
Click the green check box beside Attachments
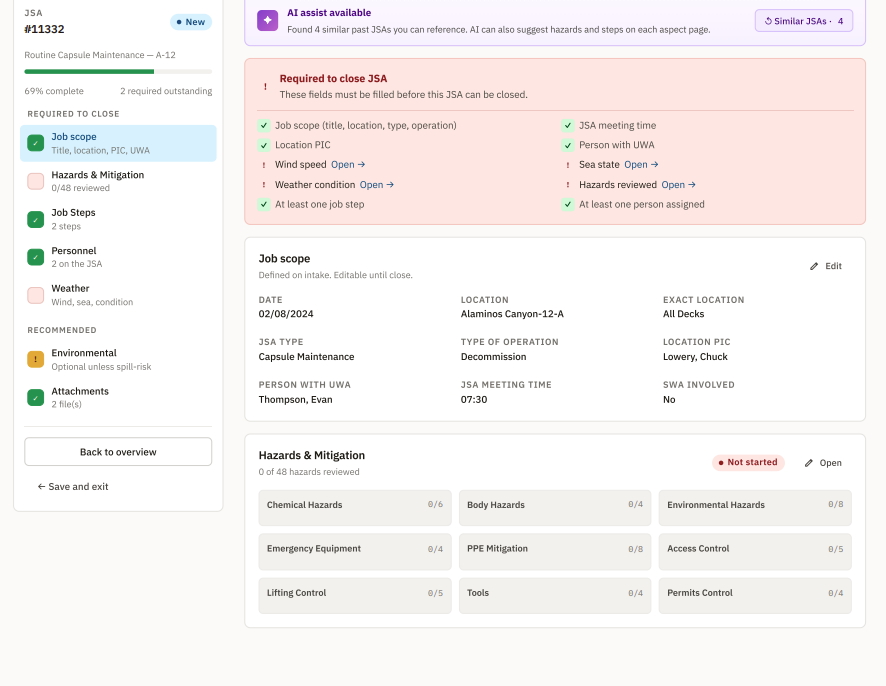(36, 397)
